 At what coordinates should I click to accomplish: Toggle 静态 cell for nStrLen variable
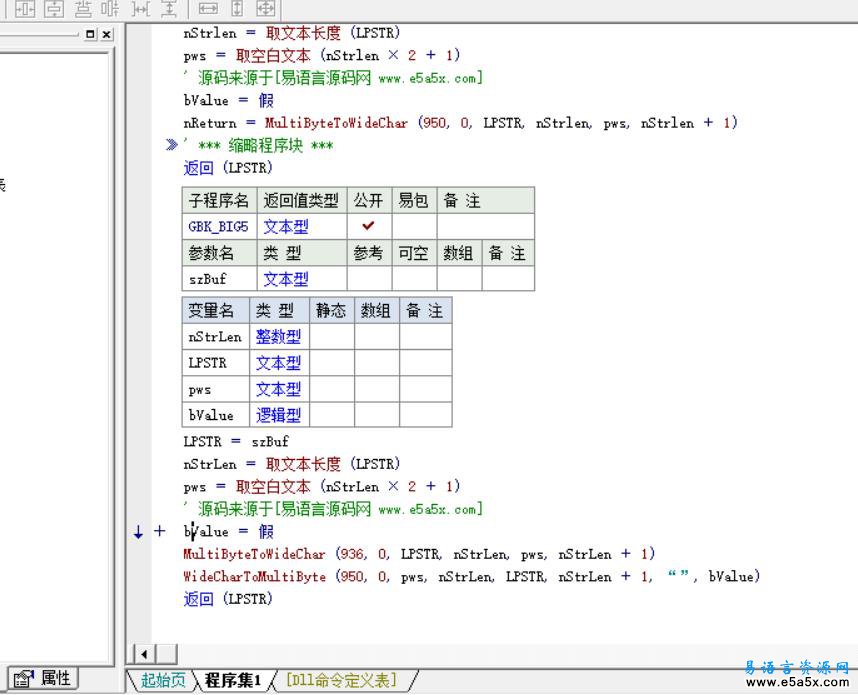point(332,336)
